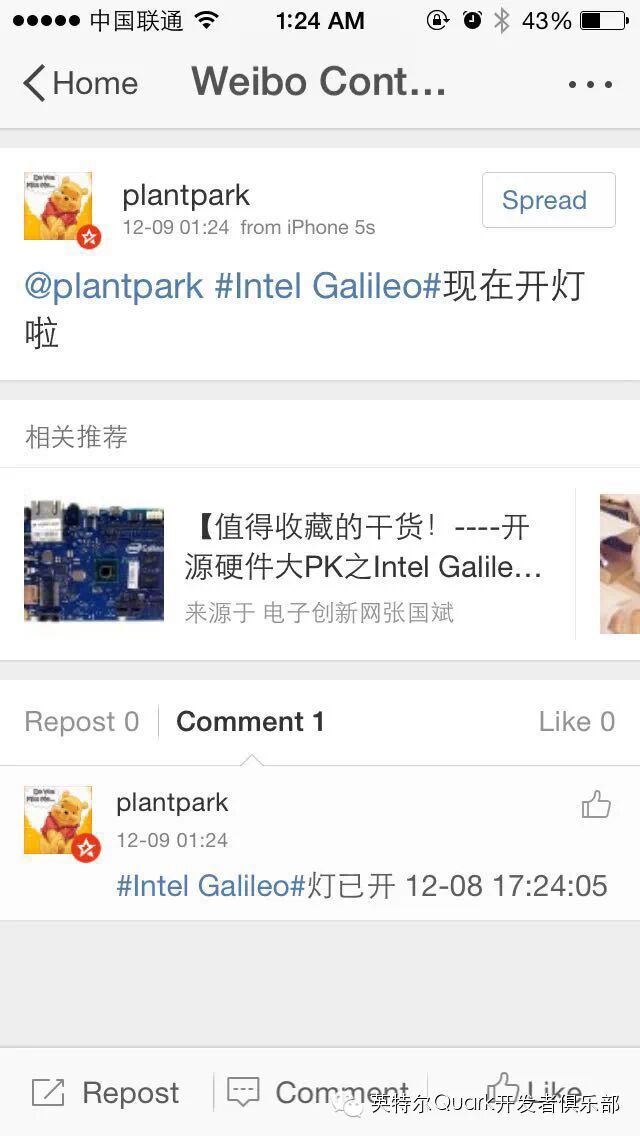Open plantpark's Winnie the Pooh avatar in post
Image resolution: width=640 pixels, height=1136 pixels.
(x=58, y=206)
